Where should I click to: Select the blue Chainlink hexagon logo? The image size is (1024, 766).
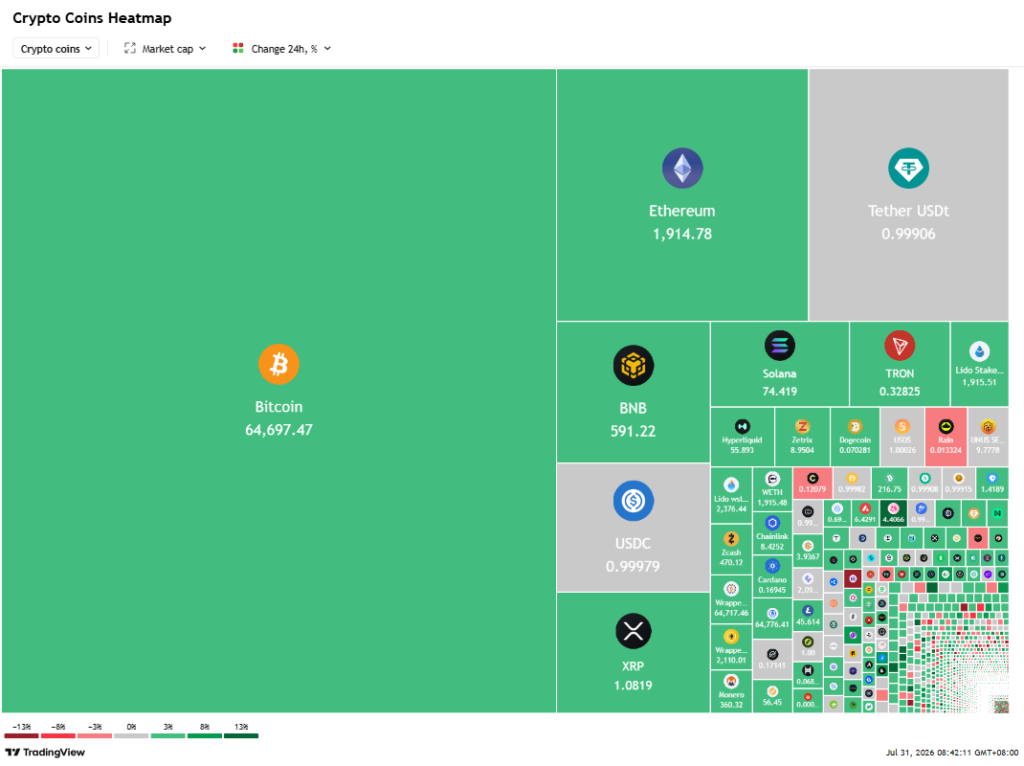pyautogui.click(x=772, y=522)
